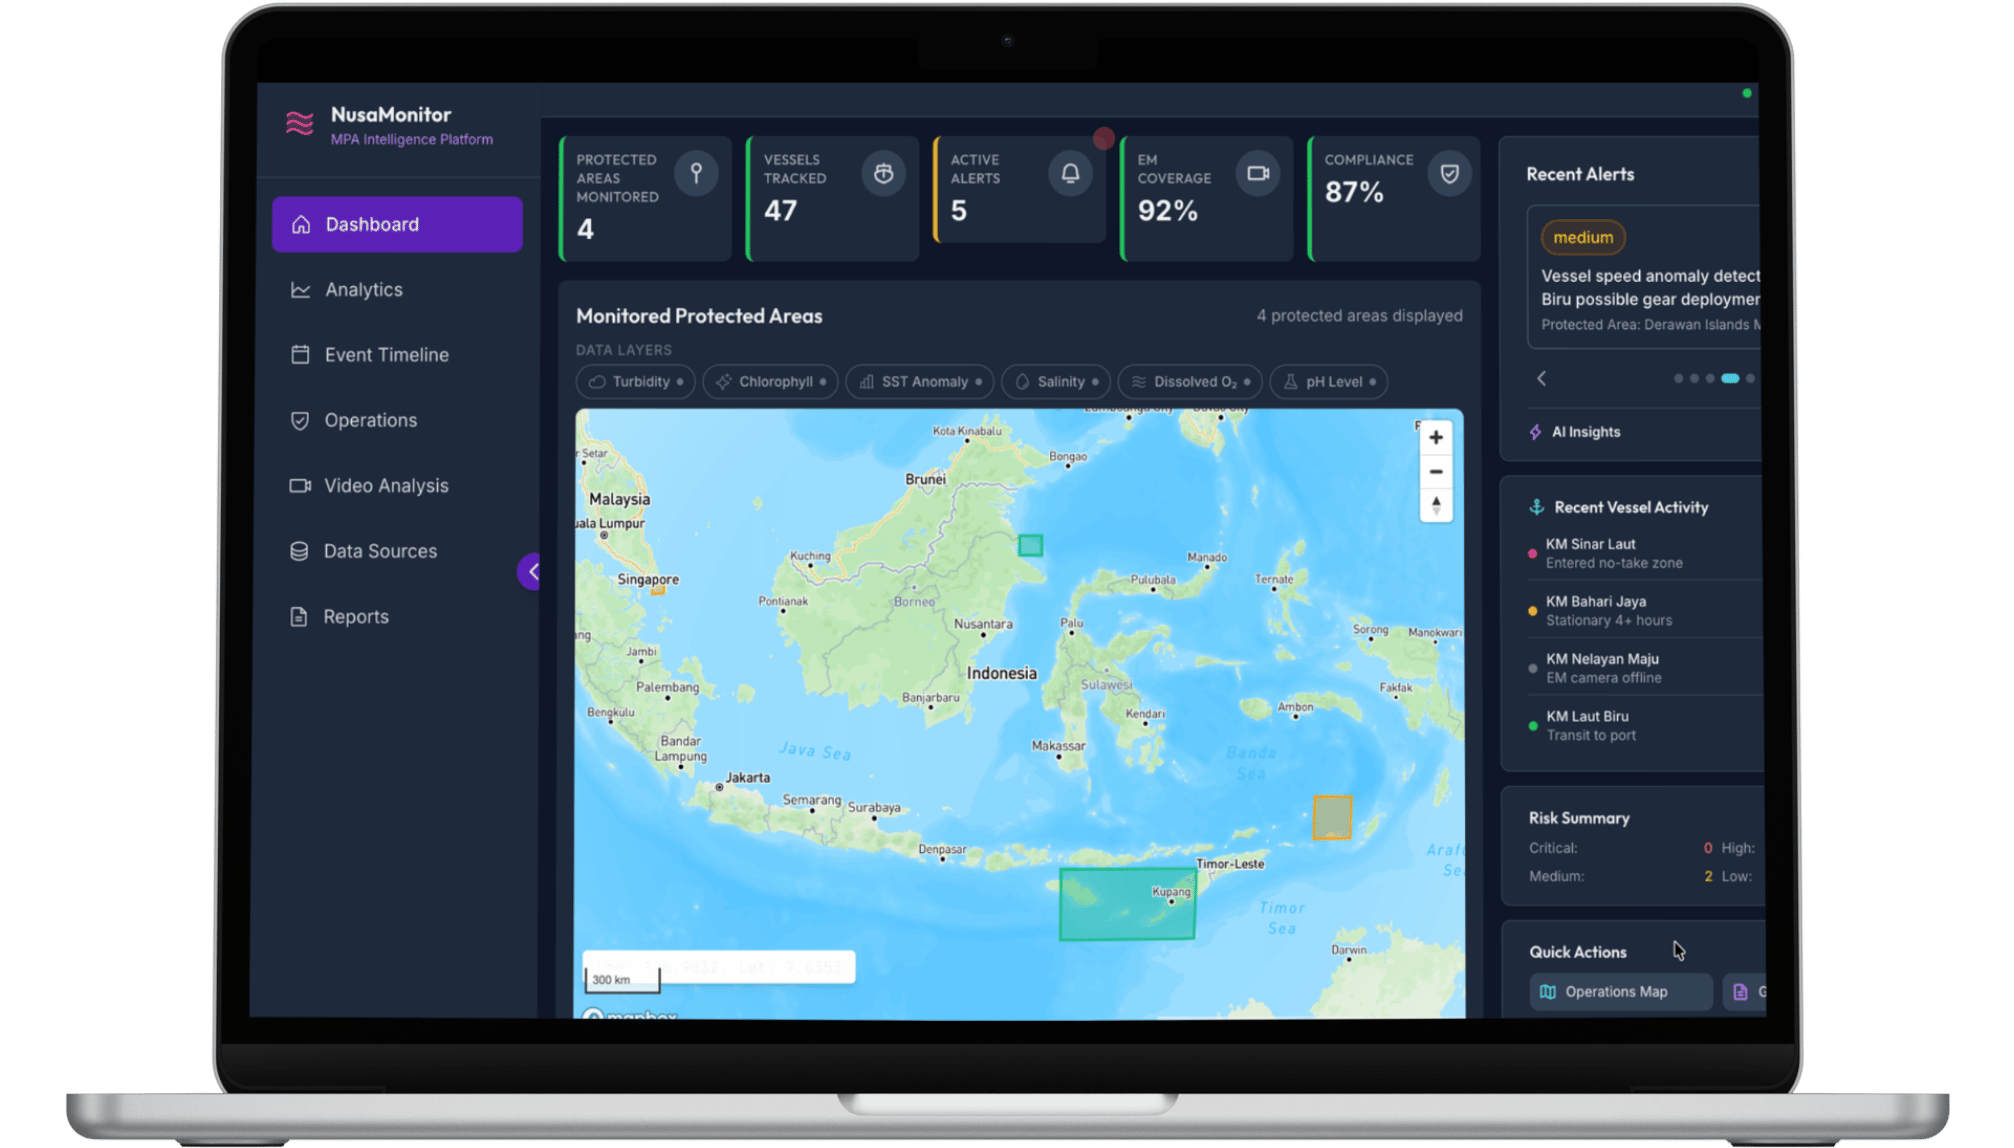Image resolution: width=2014 pixels, height=1148 pixels.
Task: Click the shield icon on the Compliance card
Action: [x=1450, y=172]
